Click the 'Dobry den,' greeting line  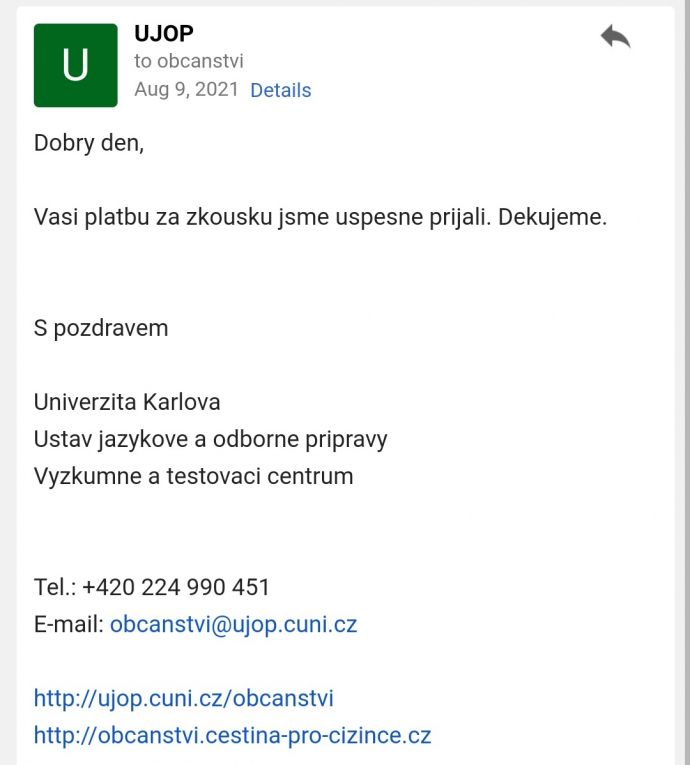[89, 143]
